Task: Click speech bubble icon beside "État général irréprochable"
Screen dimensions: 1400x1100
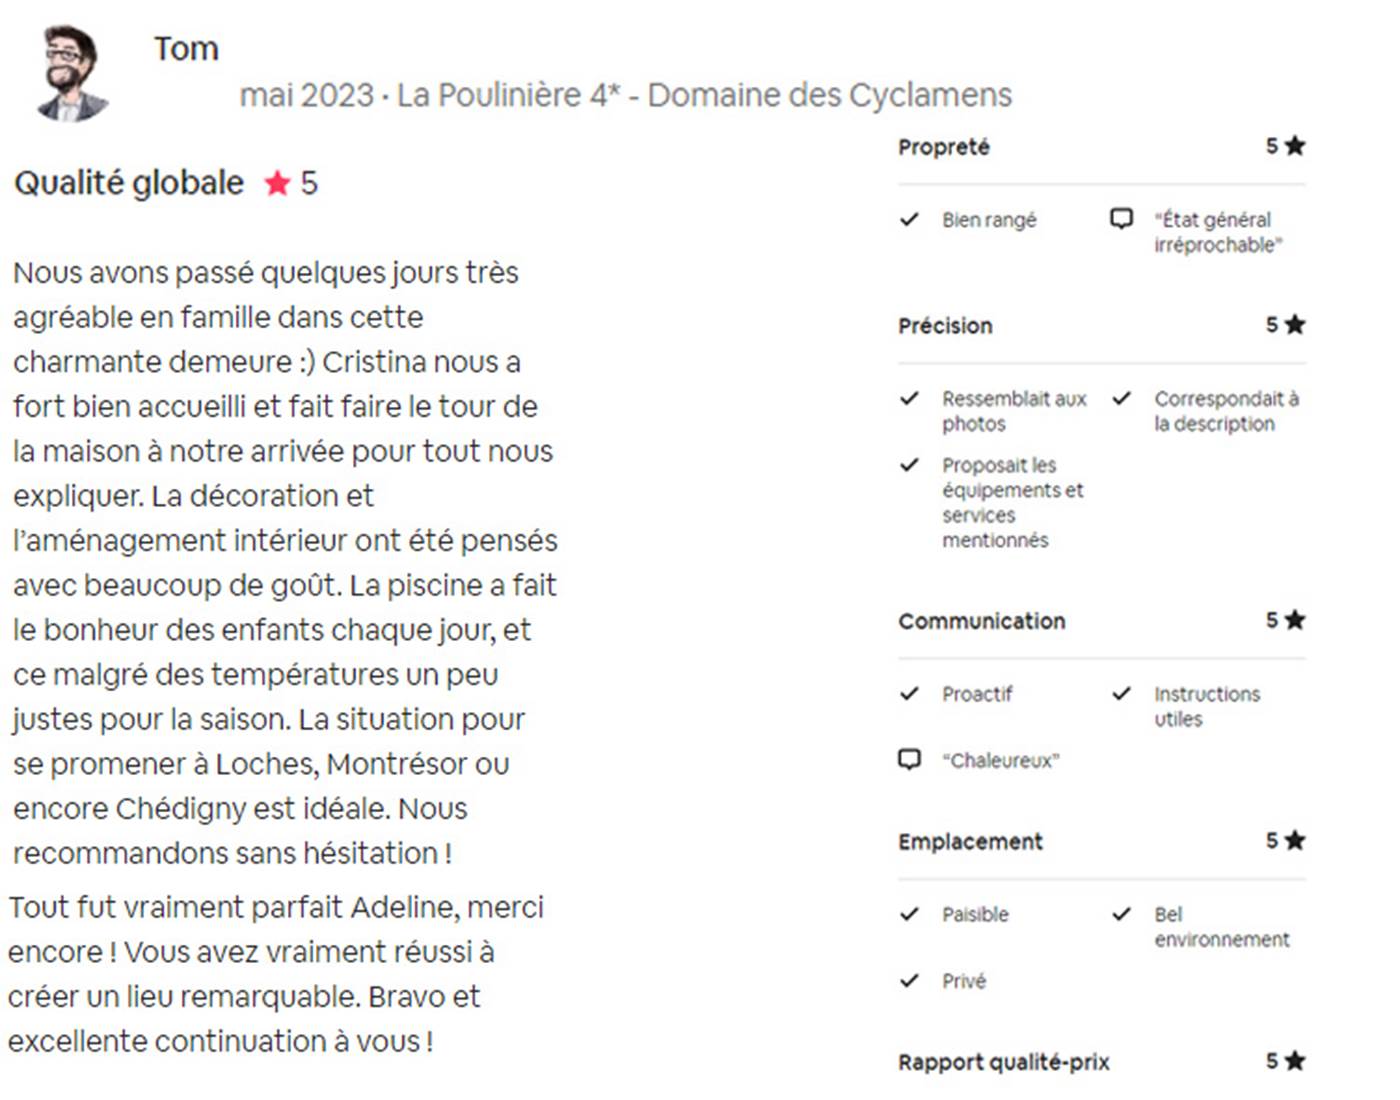Action: point(1122,219)
